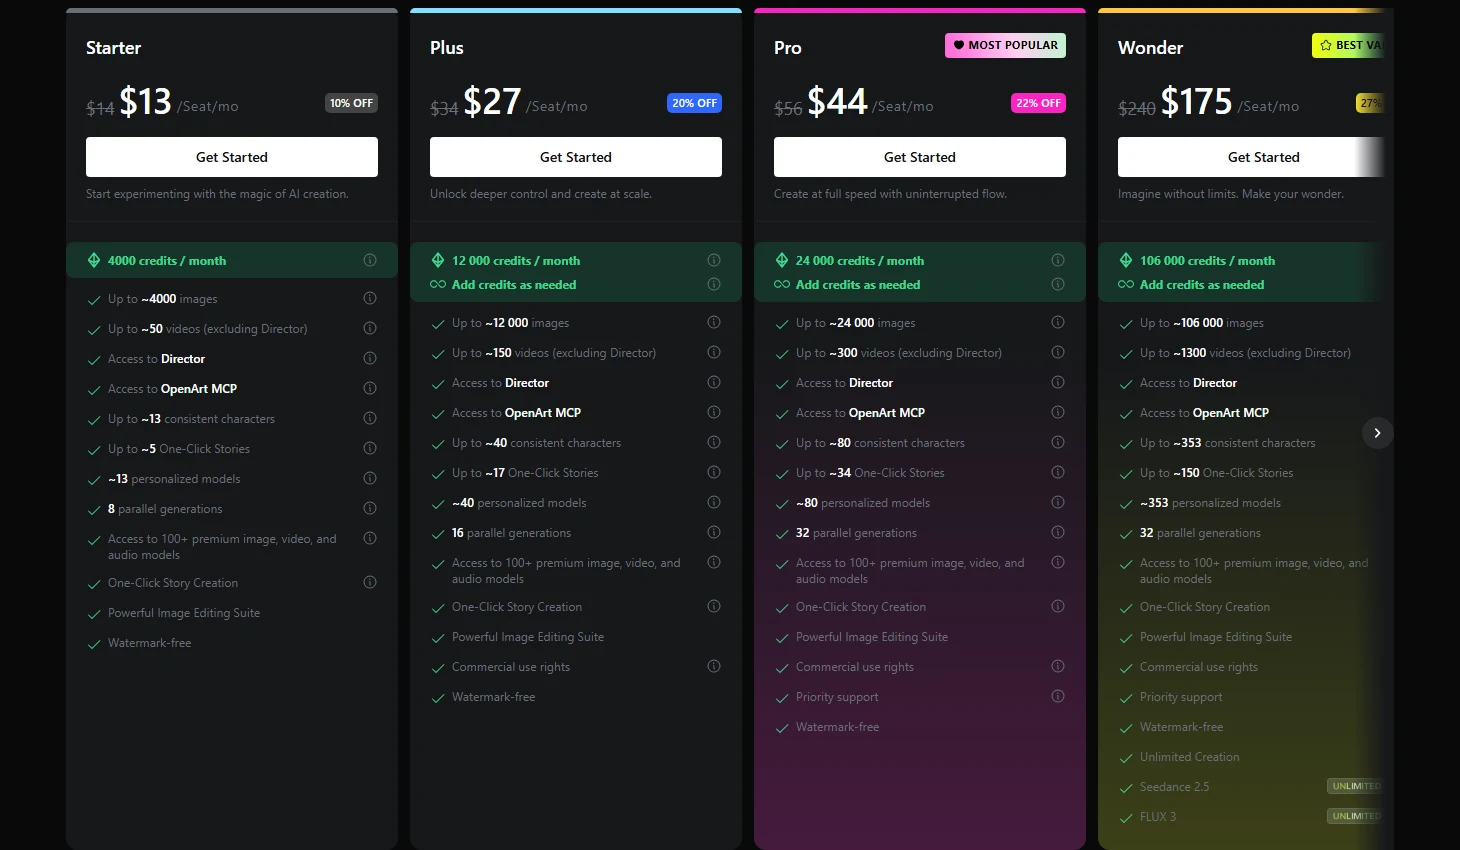Open info icon beside Starter OpenArt MCP
This screenshot has height=850, width=1460.
(370, 388)
